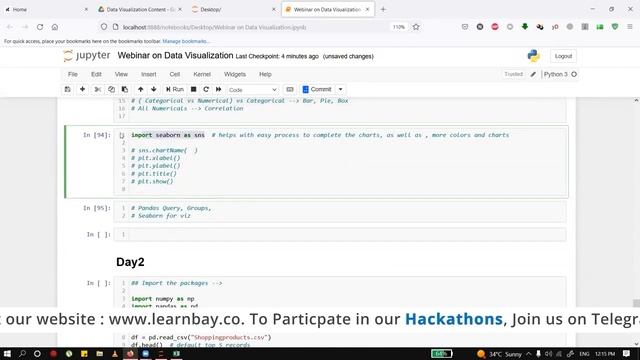Open the browser hamburger menu

tap(630, 27)
